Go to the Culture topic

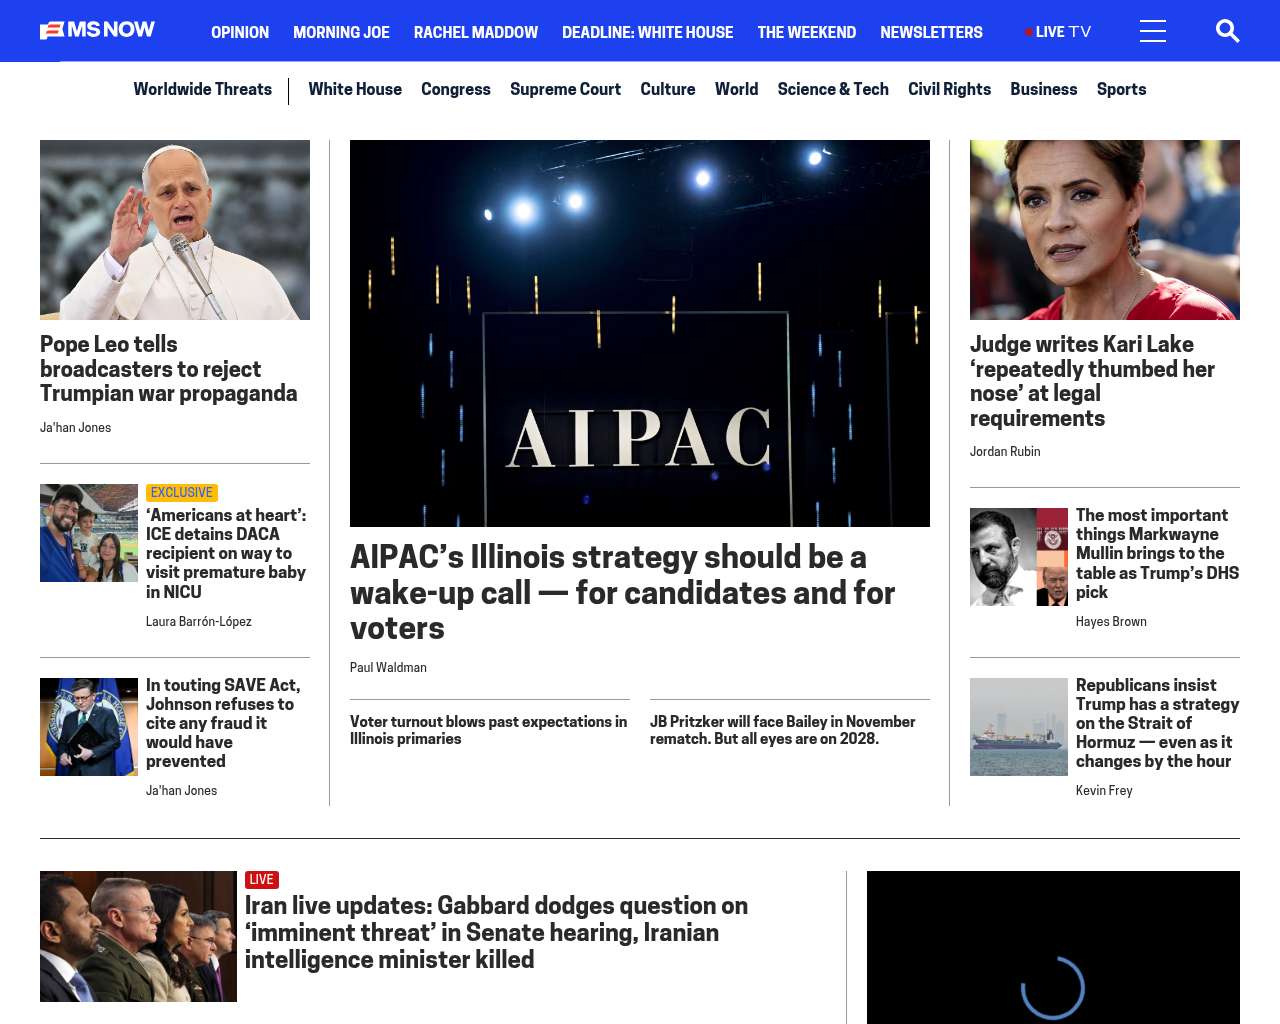pyautogui.click(x=668, y=89)
